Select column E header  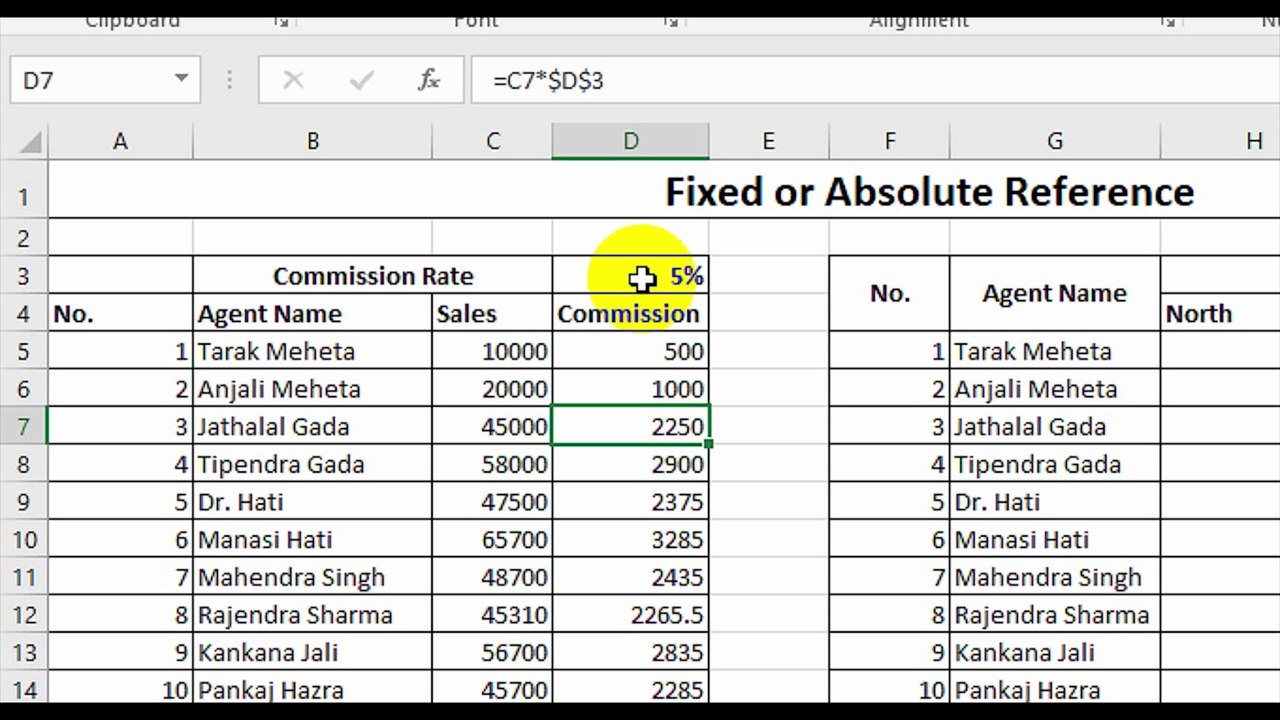(x=769, y=142)
